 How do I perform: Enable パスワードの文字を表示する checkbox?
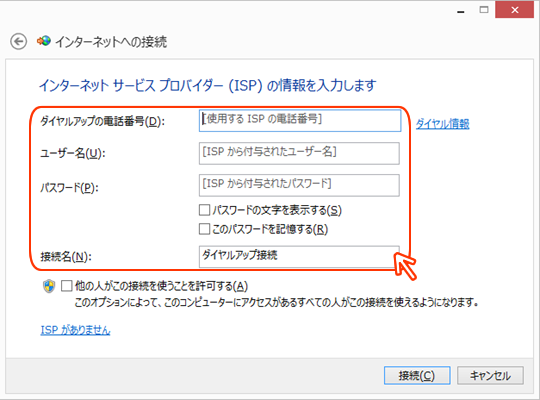point(205,210)
